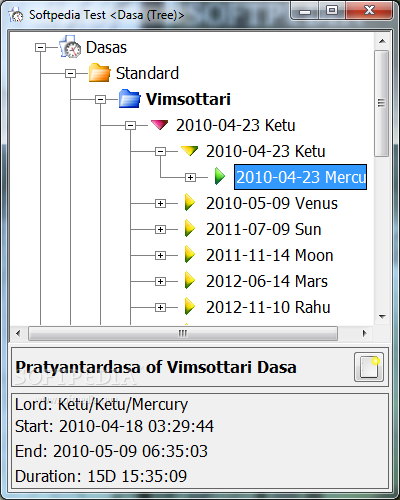This screenshot has height=500, width=400.
Task: Click the Pratyantardasa of Vimsottari Dasa heading
Action: coord(156,367)
